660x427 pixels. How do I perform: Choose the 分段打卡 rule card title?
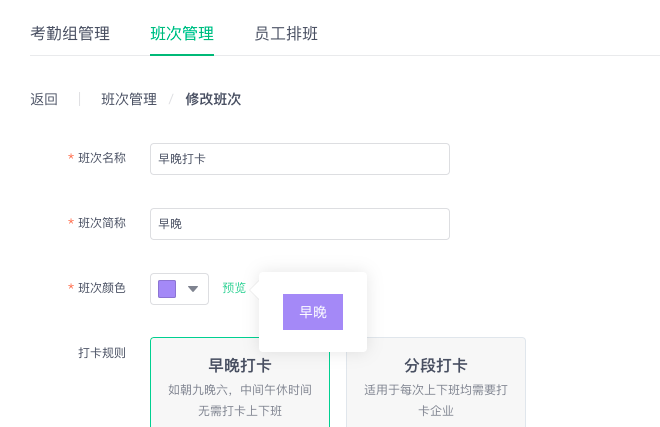point(436,366)
